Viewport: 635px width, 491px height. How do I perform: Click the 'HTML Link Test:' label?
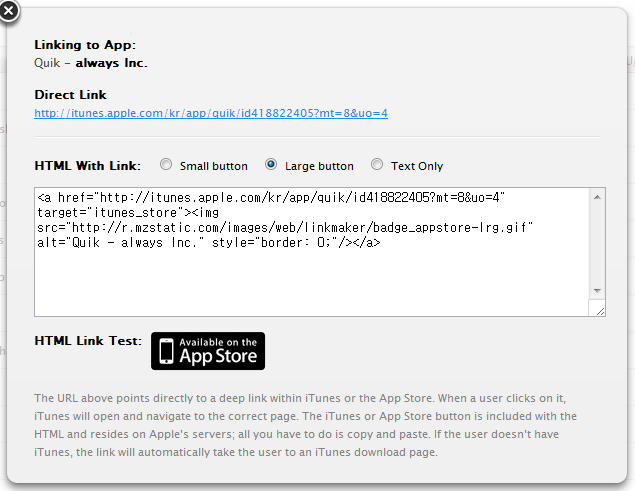[88, 341]
